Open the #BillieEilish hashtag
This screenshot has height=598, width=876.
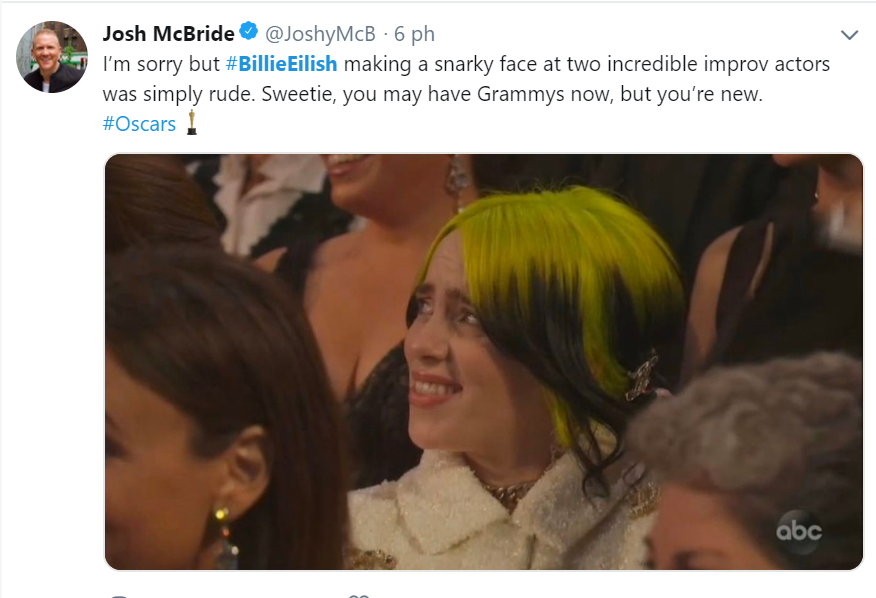pos(281,64)
